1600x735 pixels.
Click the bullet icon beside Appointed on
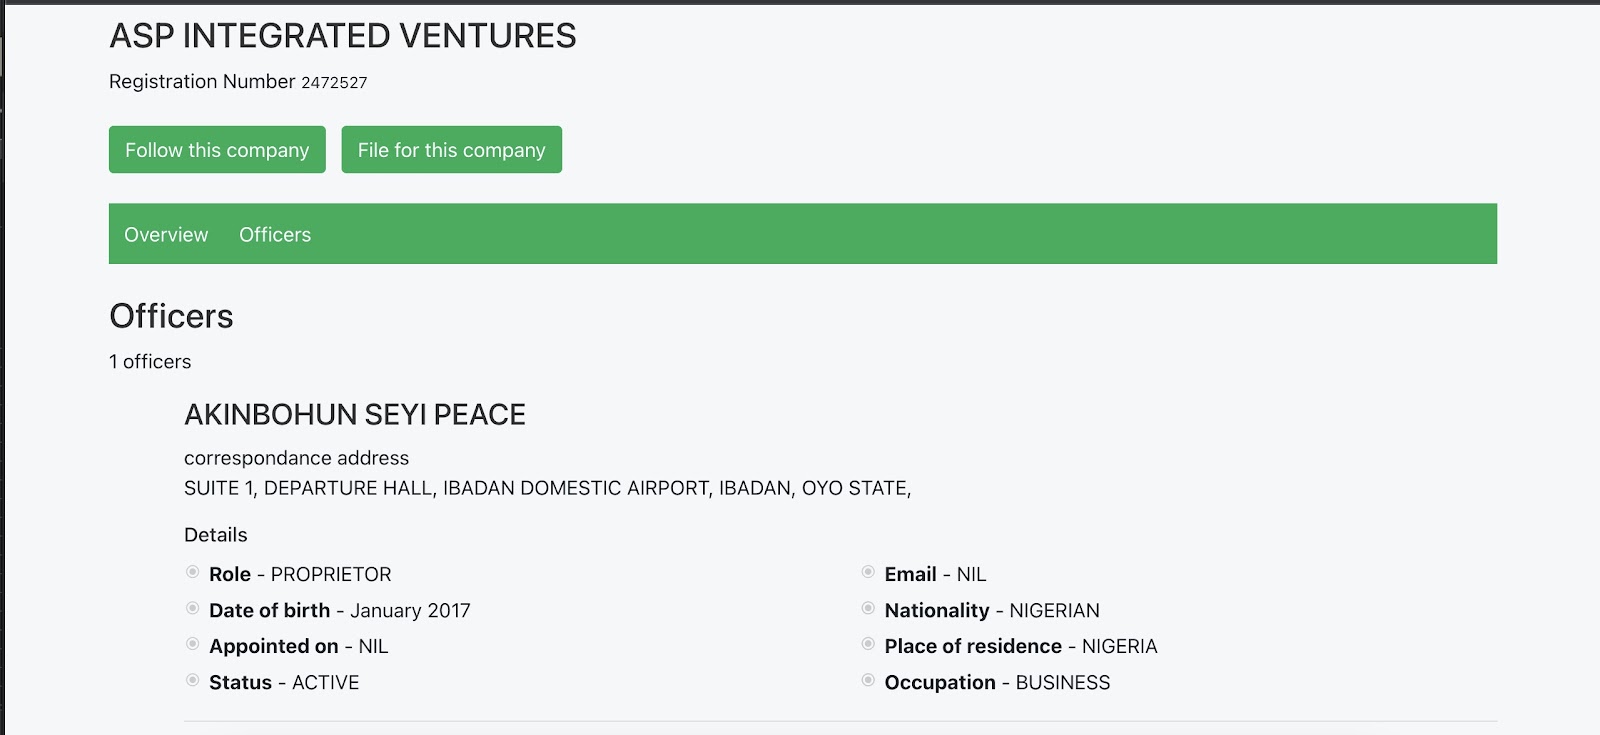point(193,644)
